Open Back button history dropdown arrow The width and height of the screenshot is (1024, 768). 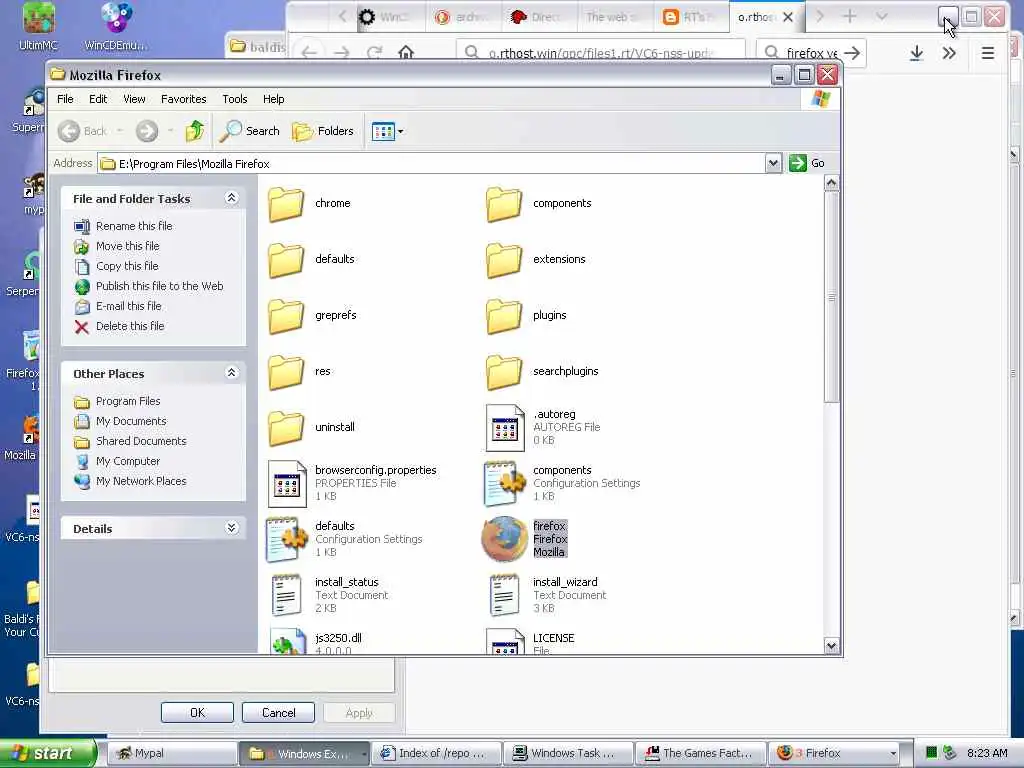coord(120,131)
